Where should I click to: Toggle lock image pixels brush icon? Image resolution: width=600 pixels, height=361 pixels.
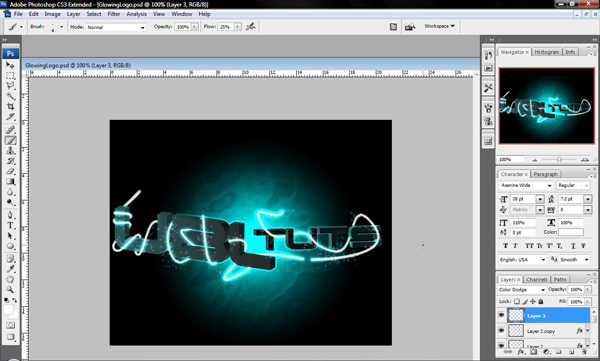(525, 301)
